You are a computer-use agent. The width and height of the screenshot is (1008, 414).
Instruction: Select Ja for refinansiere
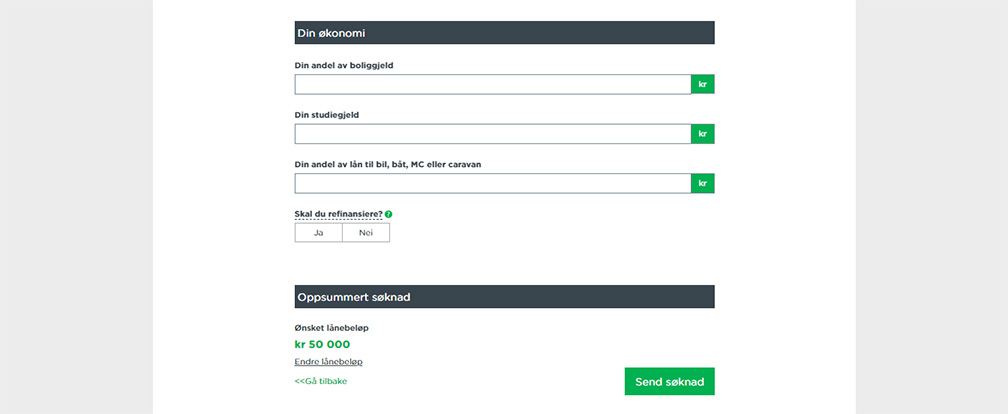[318, 233]
